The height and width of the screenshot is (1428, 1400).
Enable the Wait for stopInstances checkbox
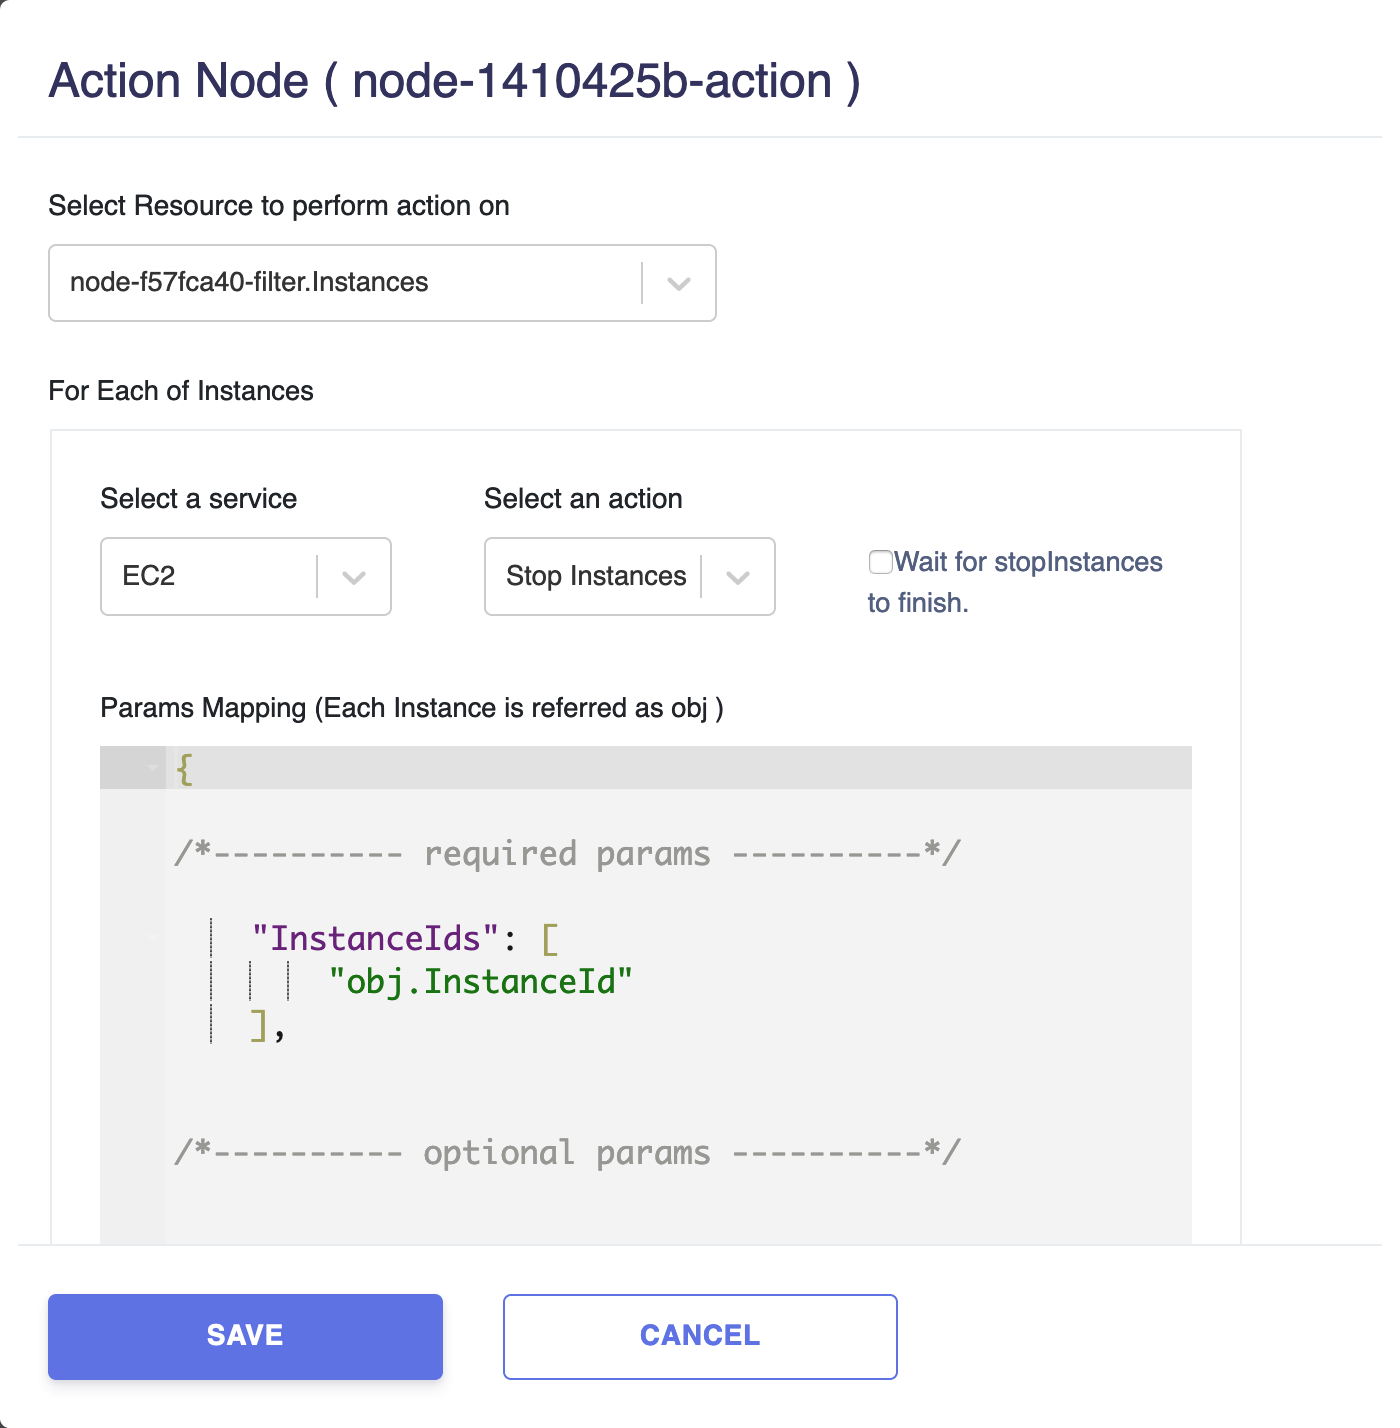coord(880,562)
